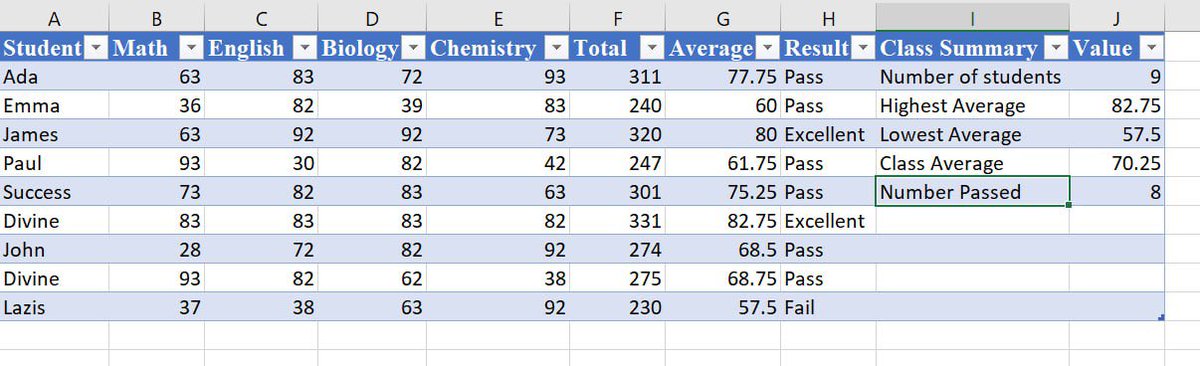Open the Math column filter dropdown
Image resolution: width=1200 pixels, height=366 pixels.
[x=192, y=49]
